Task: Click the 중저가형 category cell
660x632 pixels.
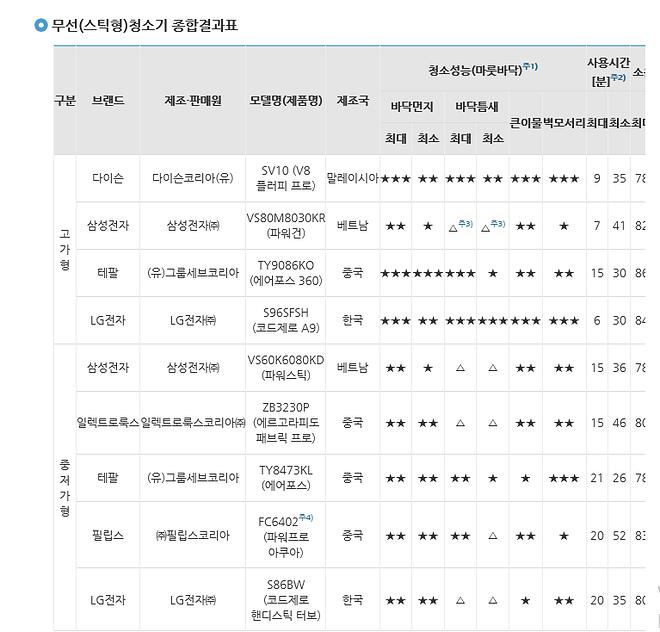Action: [64, 486]
